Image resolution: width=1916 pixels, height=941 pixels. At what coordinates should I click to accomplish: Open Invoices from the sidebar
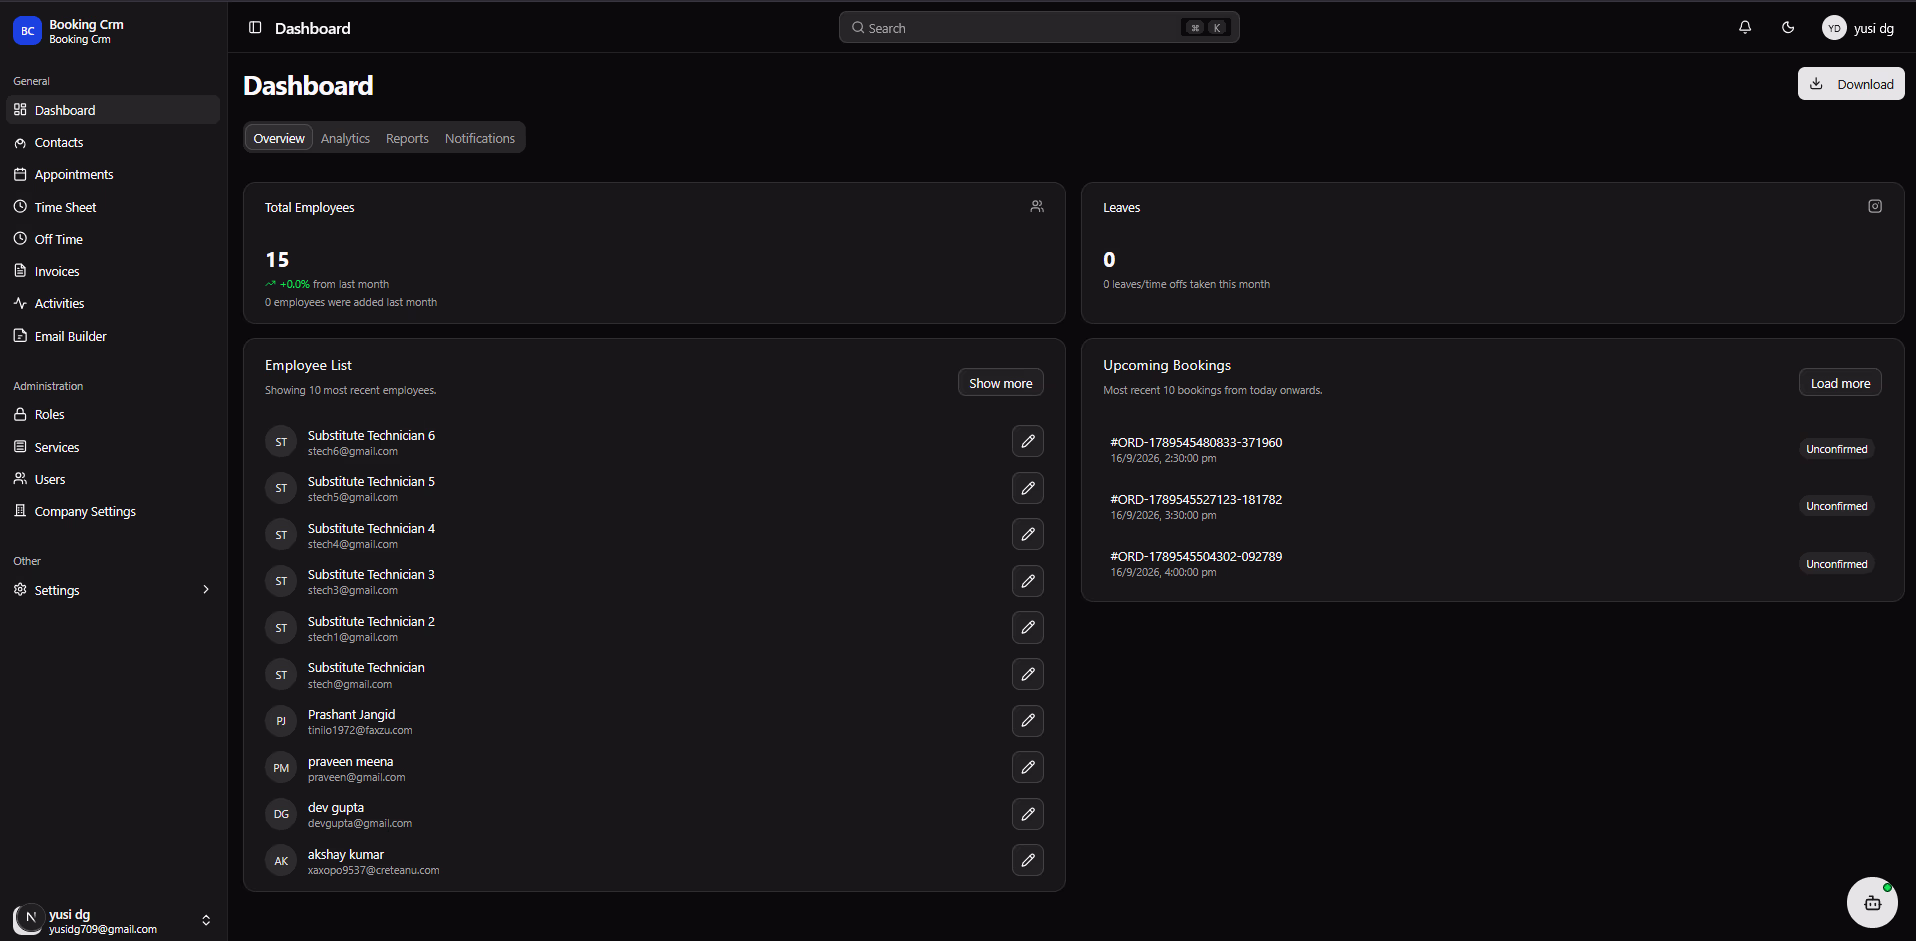click(x=113, y=271)
